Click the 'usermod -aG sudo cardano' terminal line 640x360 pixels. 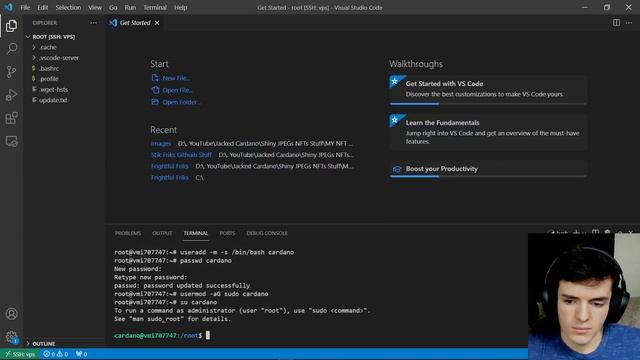[x=191, y=294]
